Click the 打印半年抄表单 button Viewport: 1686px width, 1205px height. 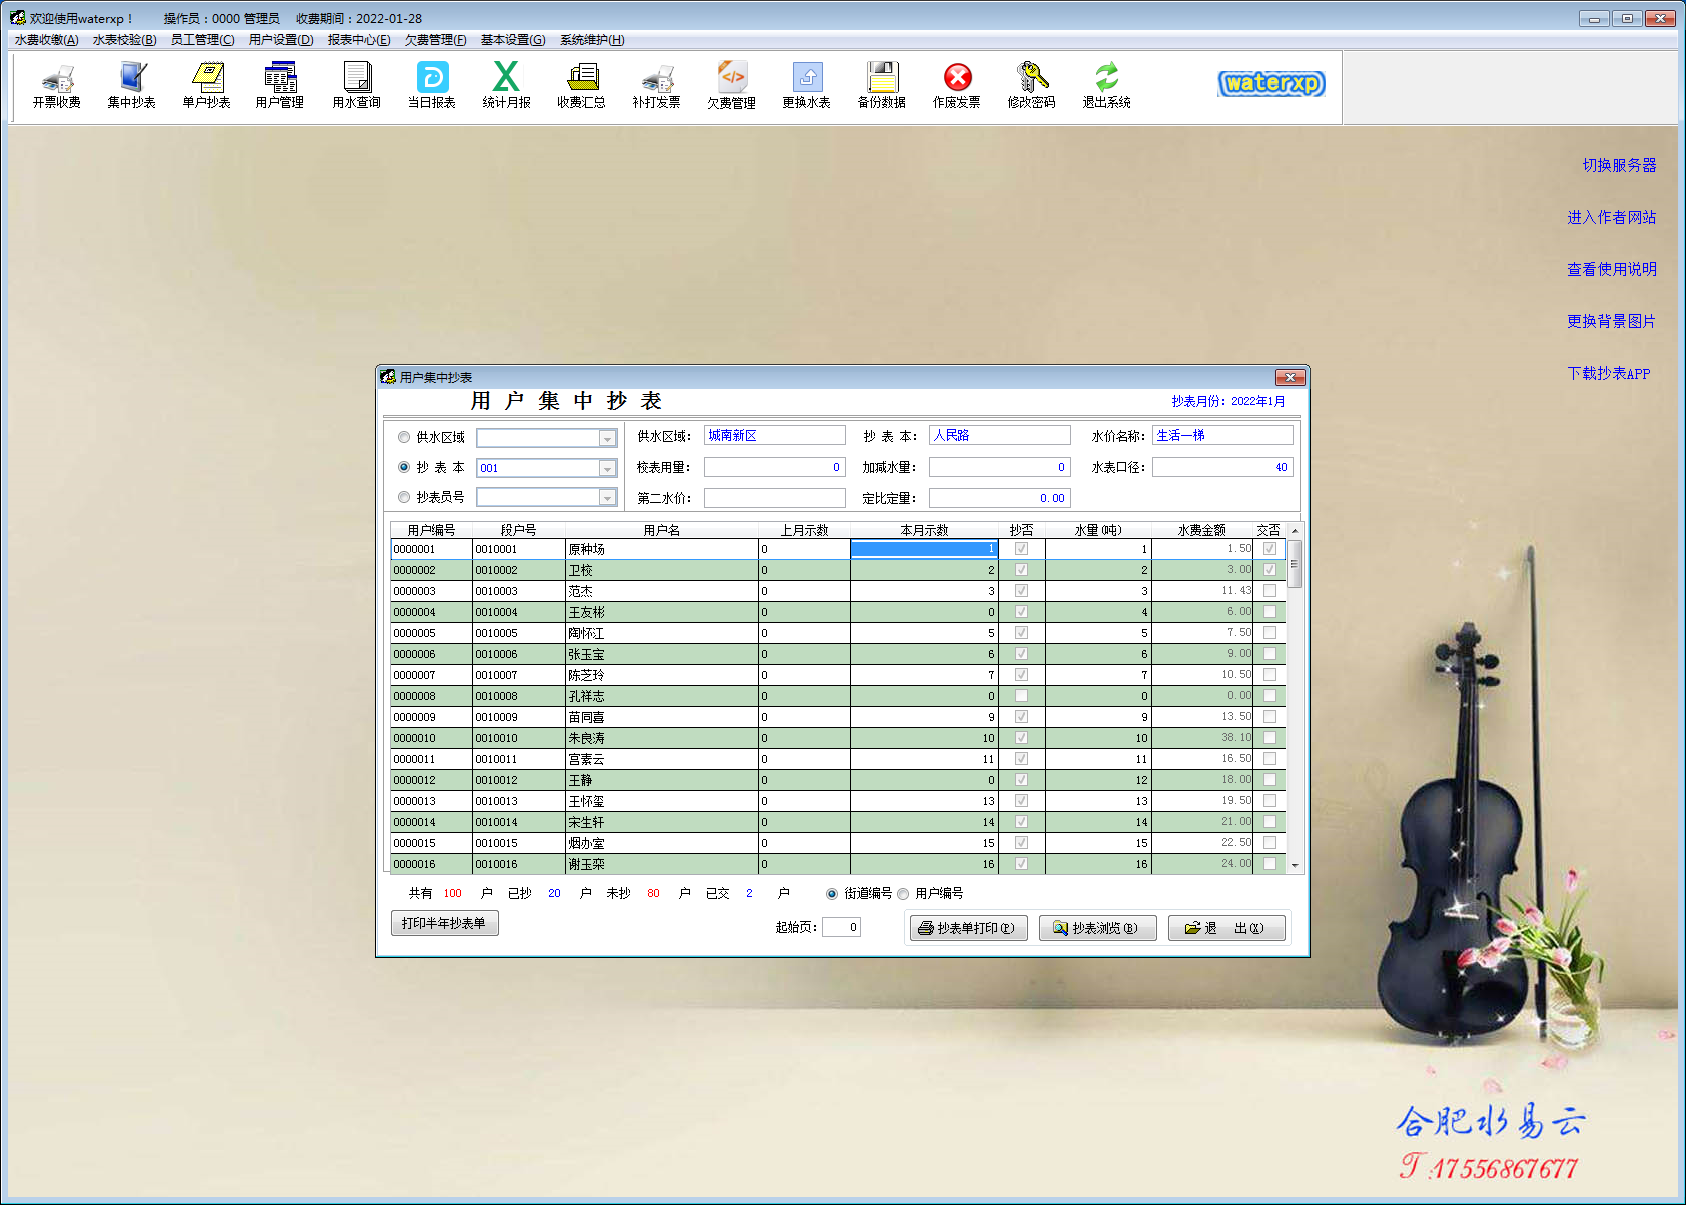(x=444, y=923)
